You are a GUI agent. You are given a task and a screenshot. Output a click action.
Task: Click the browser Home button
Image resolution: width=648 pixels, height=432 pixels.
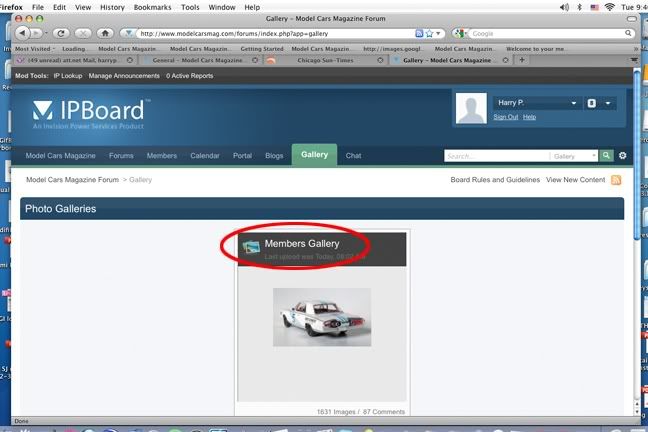pos(103,33)
